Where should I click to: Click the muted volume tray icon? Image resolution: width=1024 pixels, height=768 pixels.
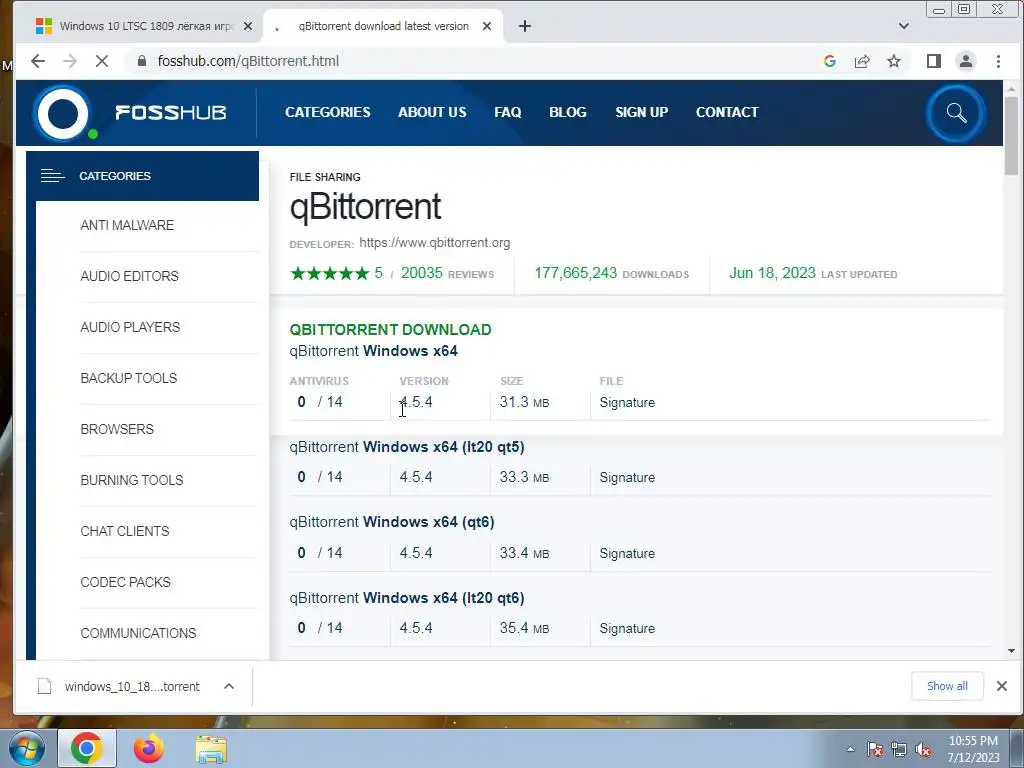pyautogui.click(x=923, y=749)
